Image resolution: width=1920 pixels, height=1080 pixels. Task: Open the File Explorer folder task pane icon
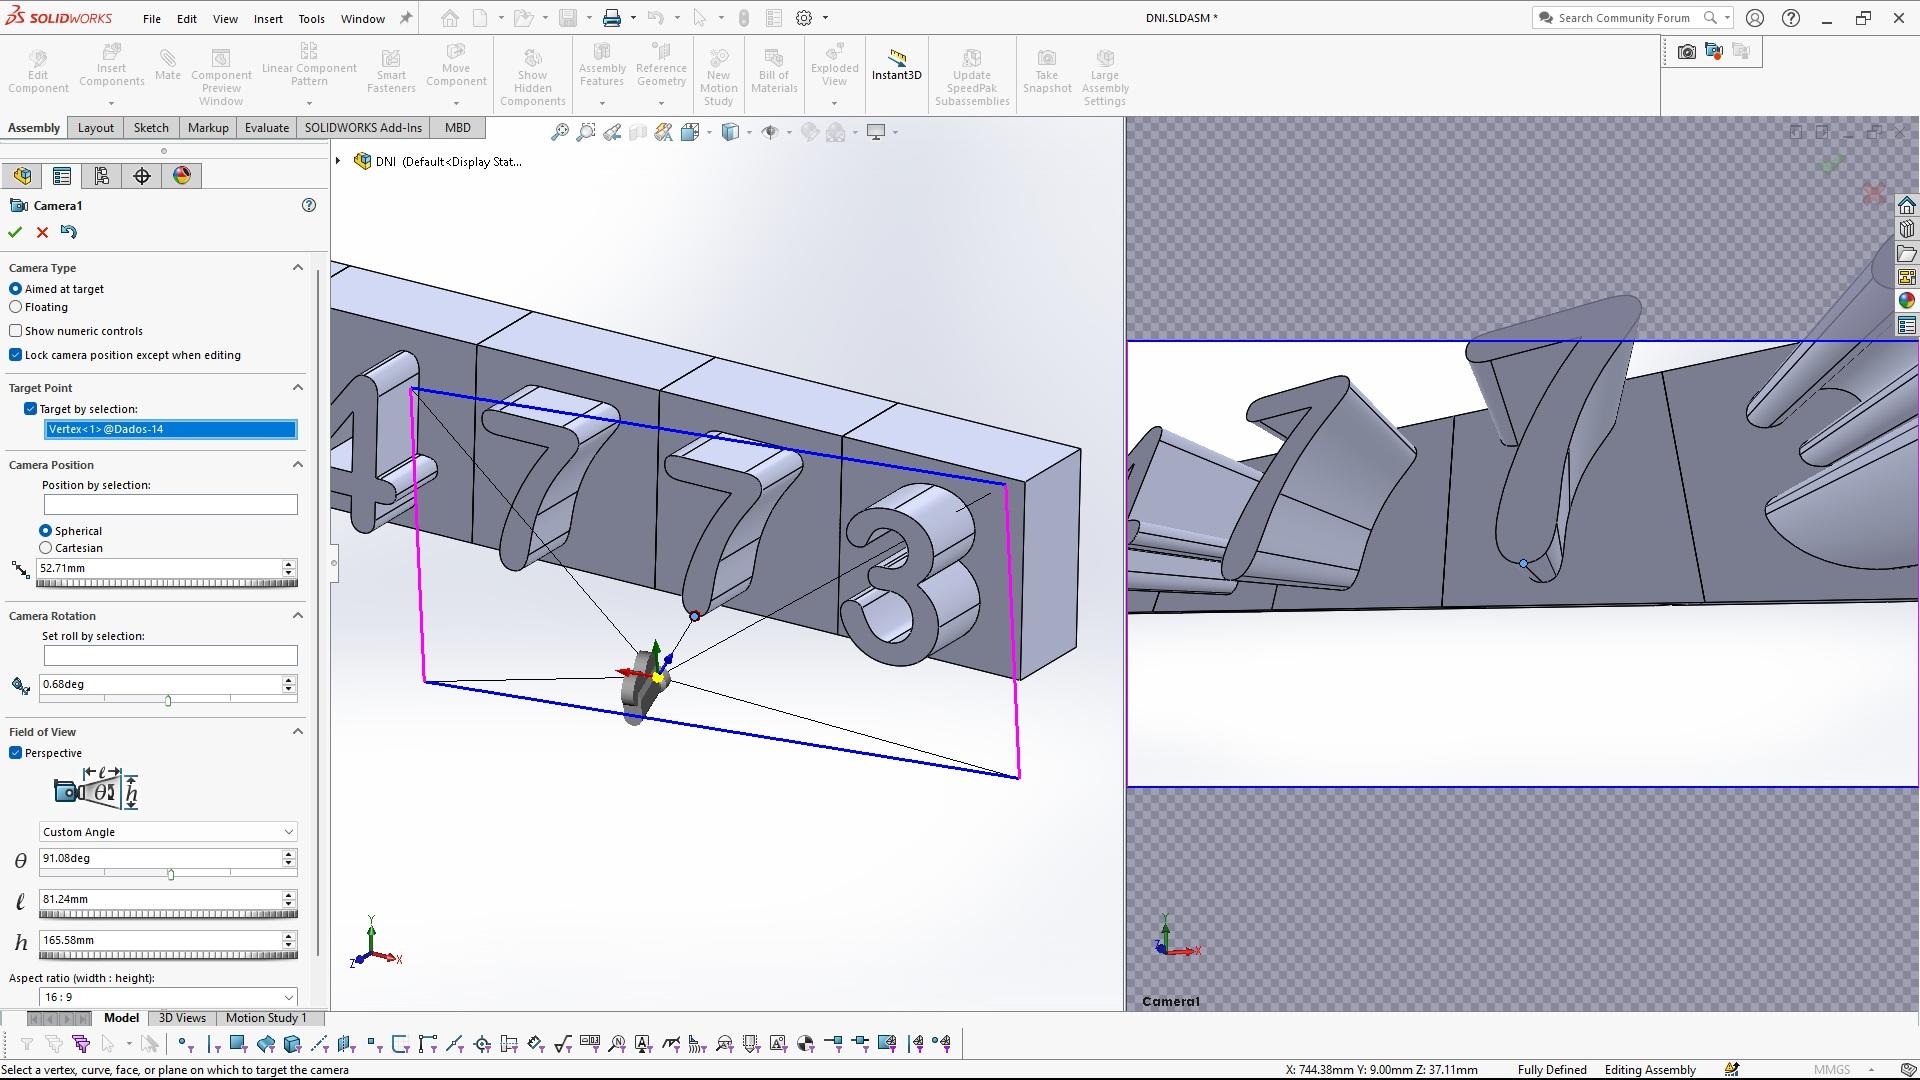pyautogui.click(x=1907, y=253)
